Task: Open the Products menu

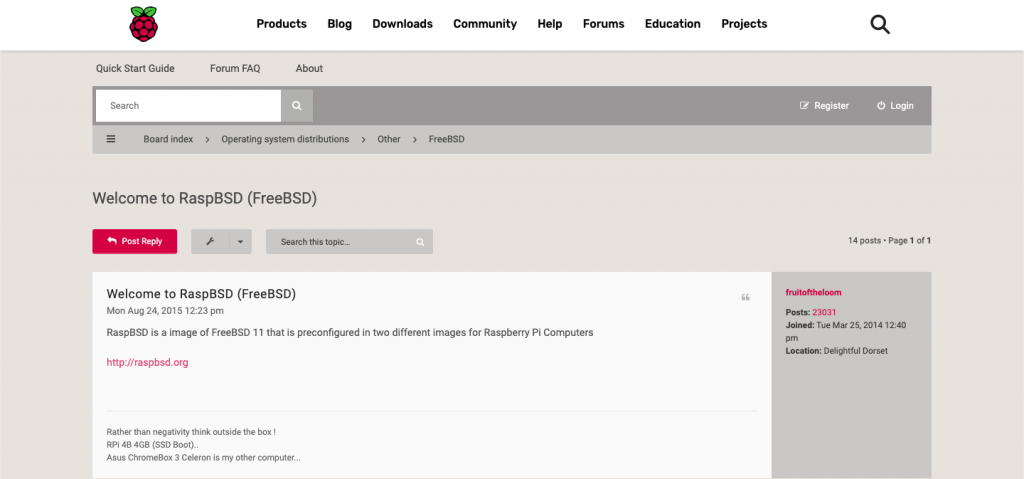Action: [x=281, y=24]
